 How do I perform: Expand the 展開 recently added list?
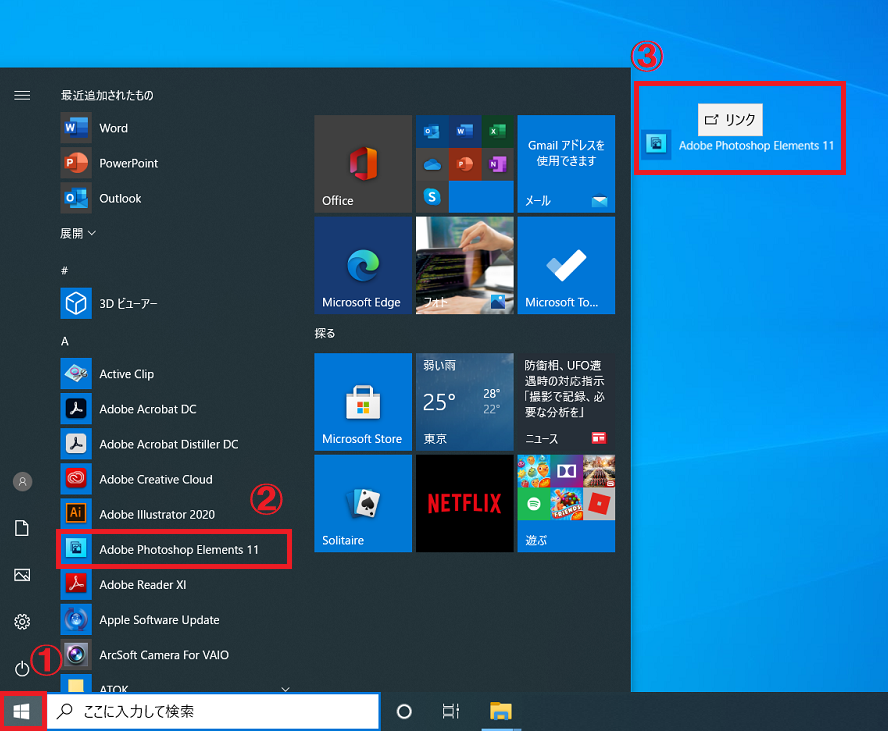click(78, 233)
